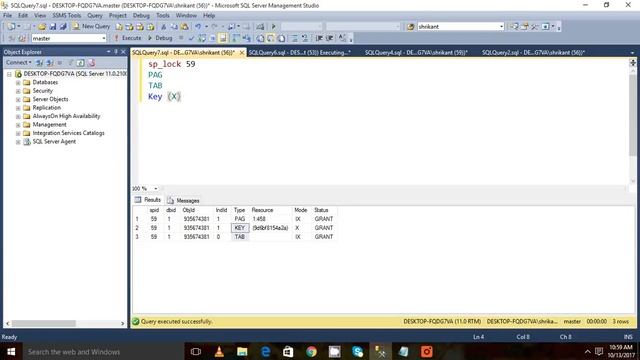Click the Execute query button
The height and width of the screenshot is (360, 640).
coord(127,38)
